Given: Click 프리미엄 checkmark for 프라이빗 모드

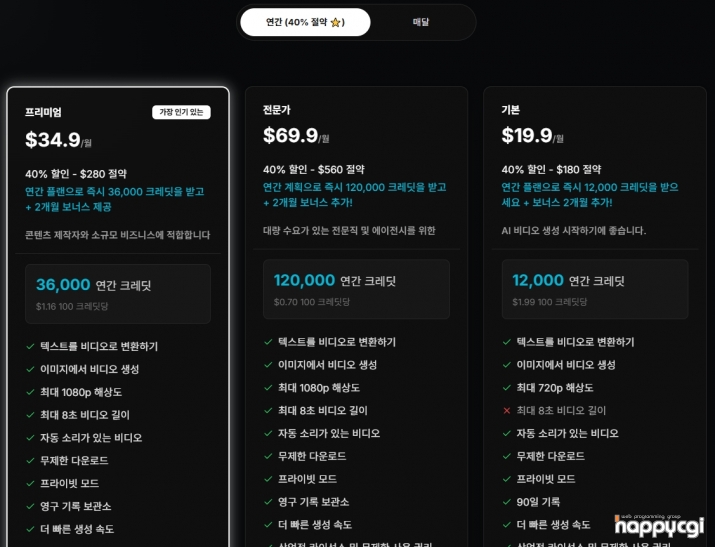Looking at the screenshot, I should click(x=30, y=483).
